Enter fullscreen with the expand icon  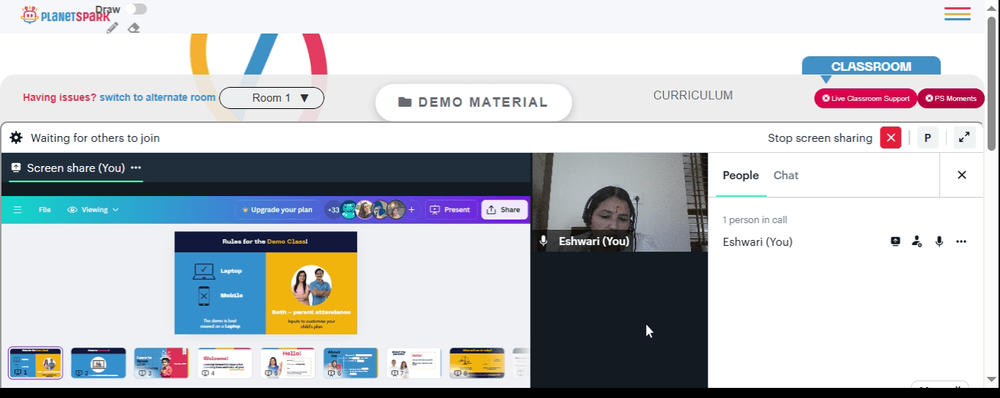964,138
